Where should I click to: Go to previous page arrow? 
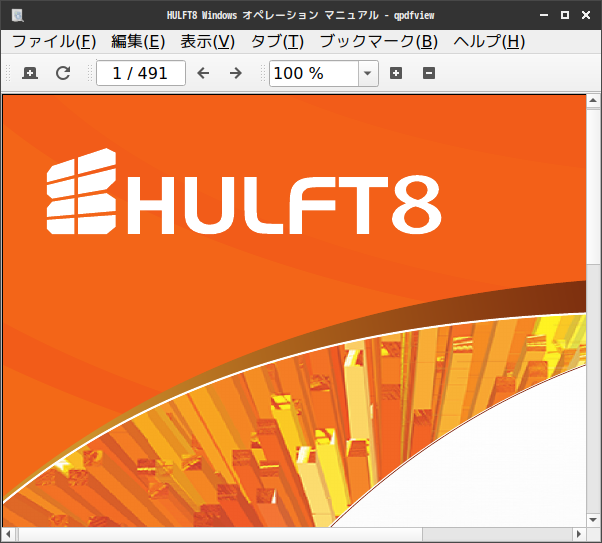point(203,73)
